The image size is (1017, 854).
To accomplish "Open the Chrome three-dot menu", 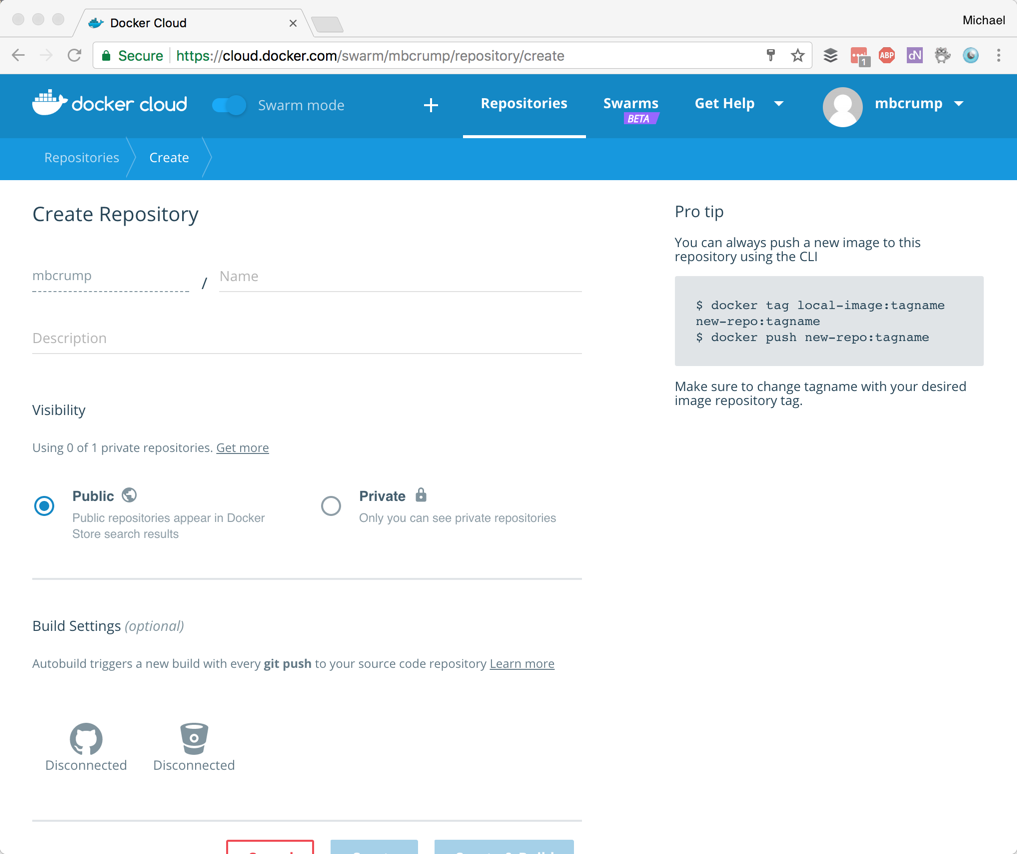I will (x=999, y=56).
